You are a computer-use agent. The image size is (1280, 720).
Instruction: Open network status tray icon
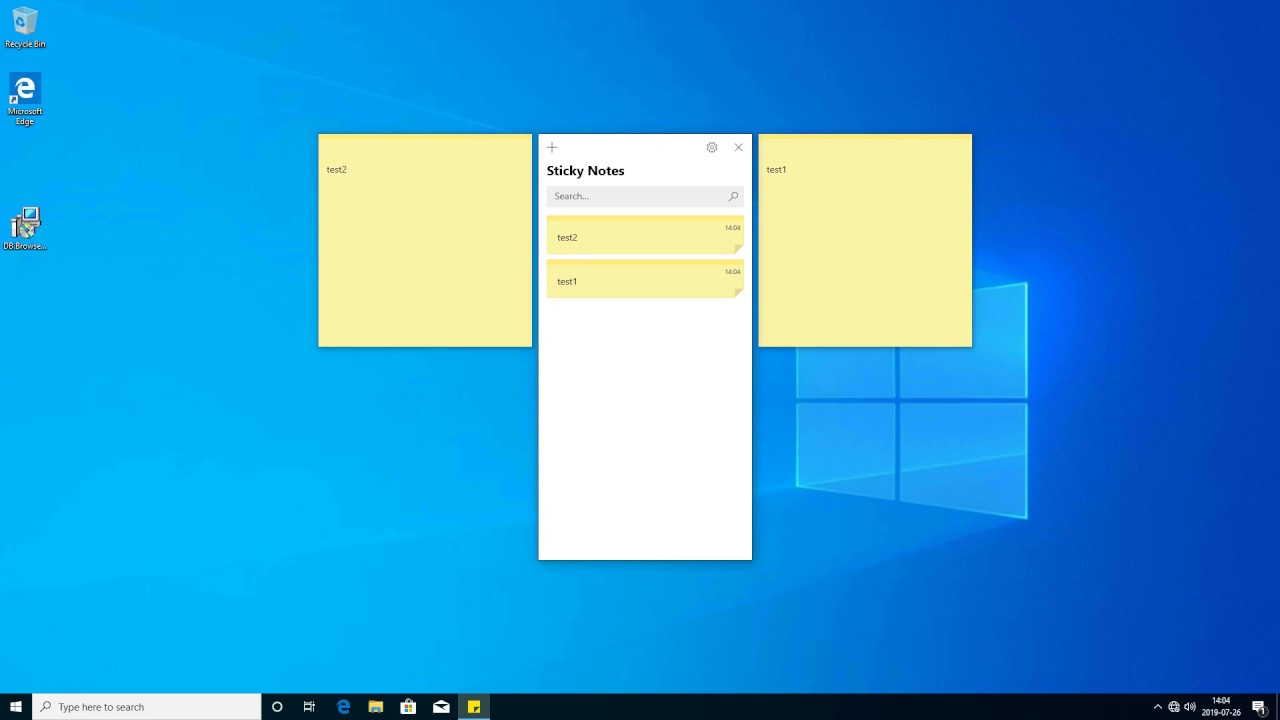pos(1174,707)
